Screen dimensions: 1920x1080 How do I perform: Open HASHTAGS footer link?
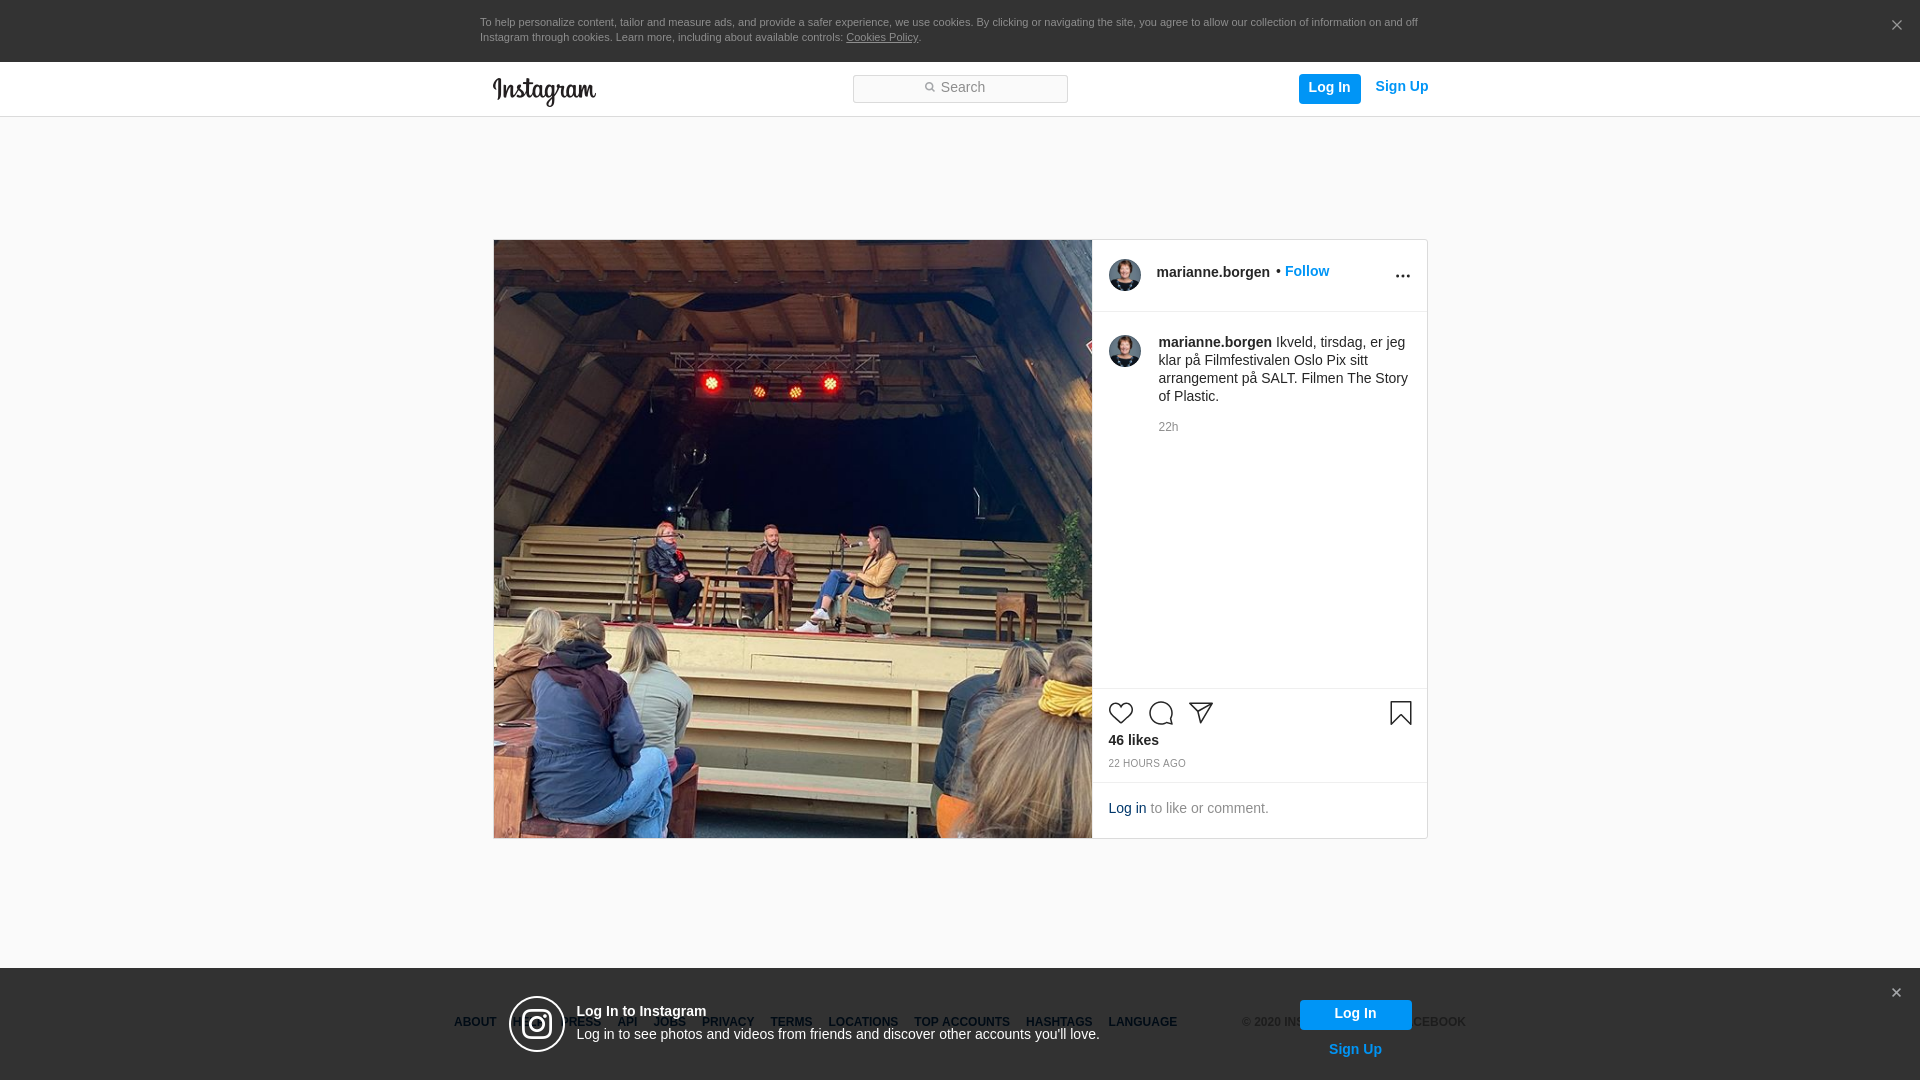pyautogui.click(x=1059, y=1022)
